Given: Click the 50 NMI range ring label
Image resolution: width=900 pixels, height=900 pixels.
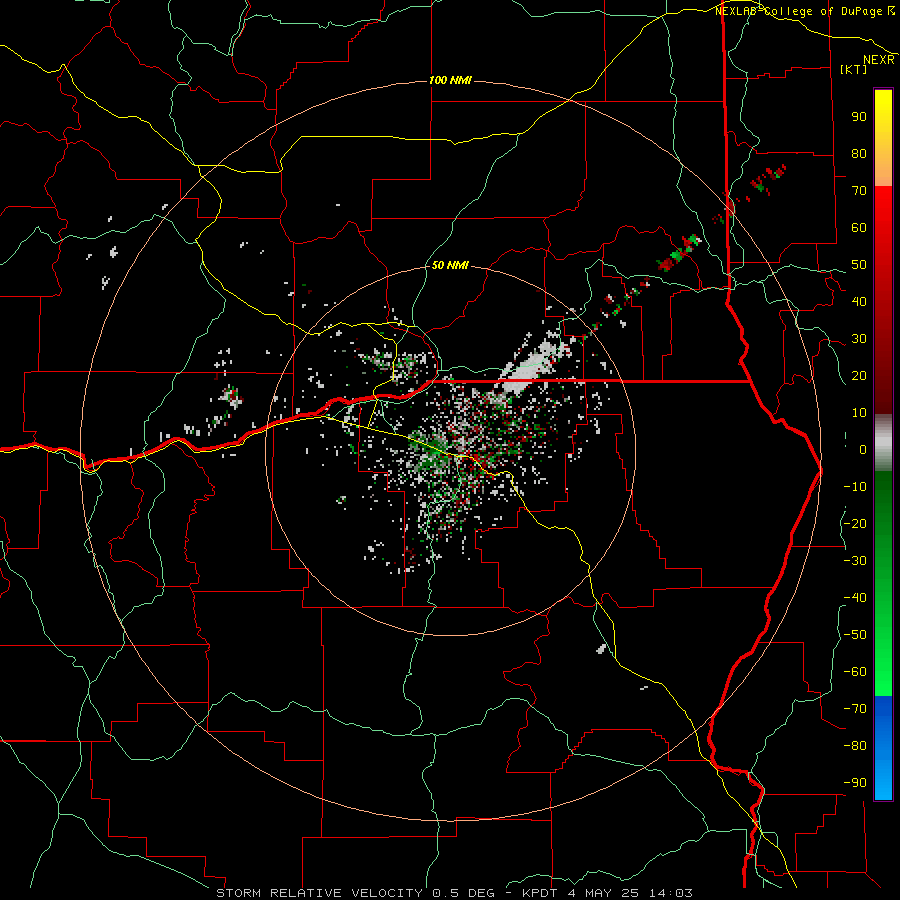Looking at the screenshot, I should tap(450, 265).
